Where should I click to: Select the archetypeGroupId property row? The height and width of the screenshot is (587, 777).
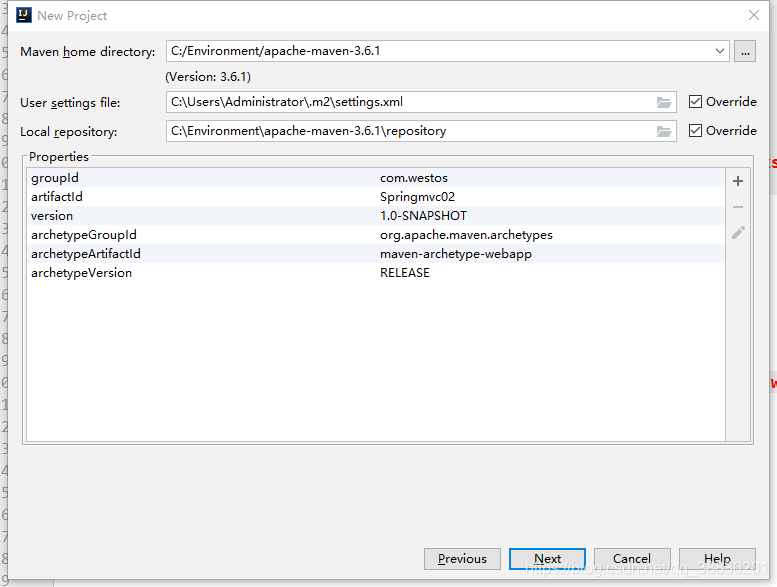[x=376, y=235]
